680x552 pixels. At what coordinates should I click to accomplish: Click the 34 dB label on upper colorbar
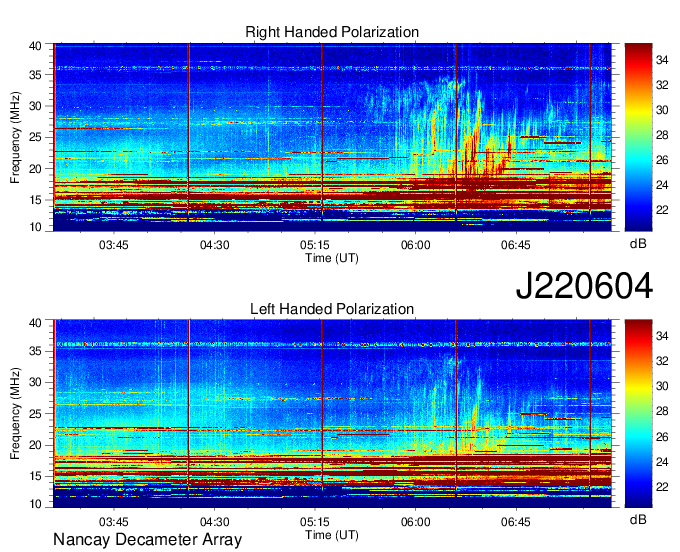[x=662, y=60]
